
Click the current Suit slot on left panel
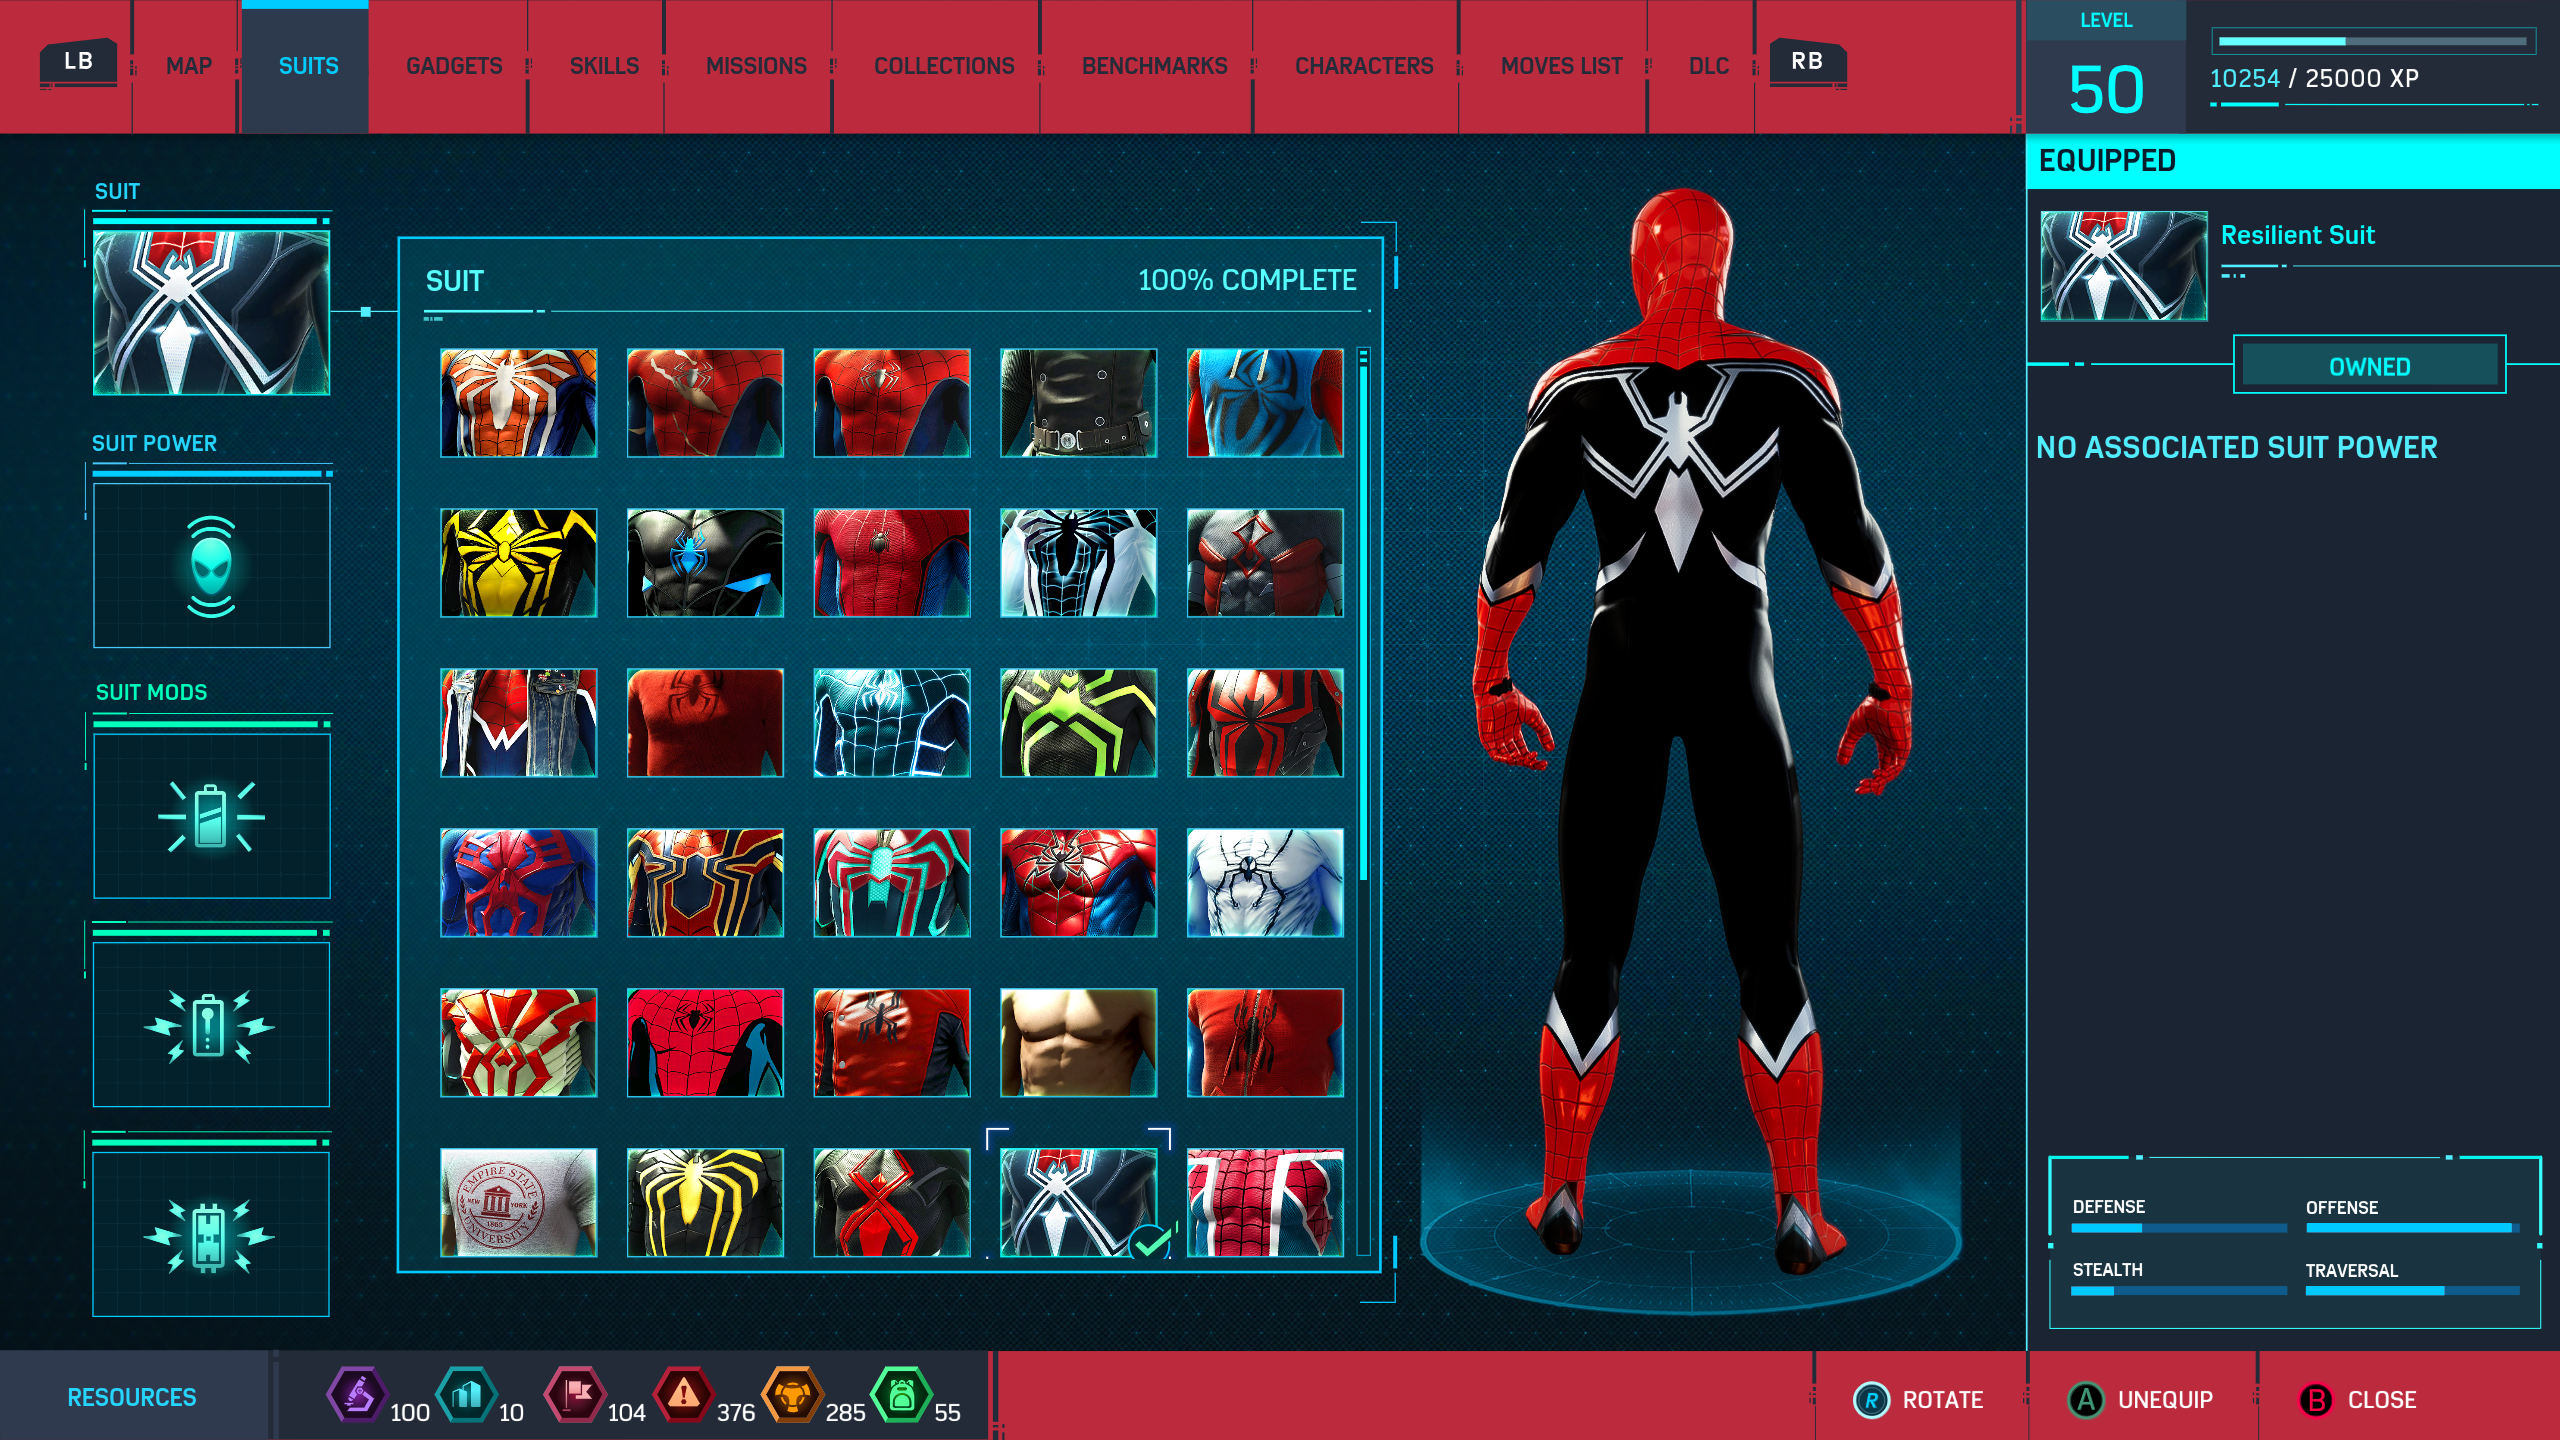pos(211,313)
